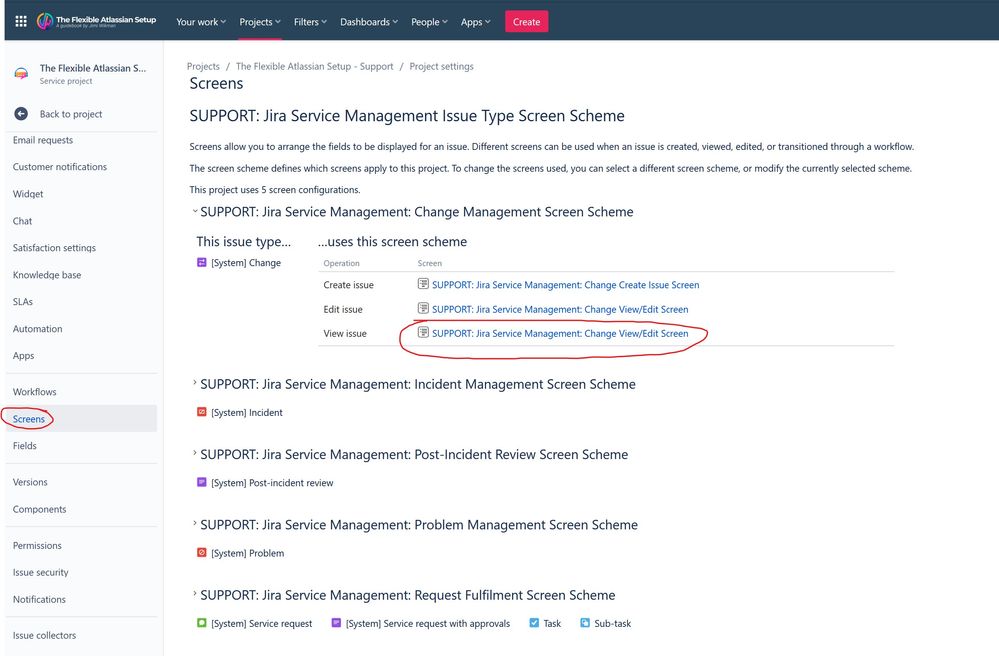The image size is (999, 656).
Task: Click the service project avatar icon
Action: pos(21,74)
